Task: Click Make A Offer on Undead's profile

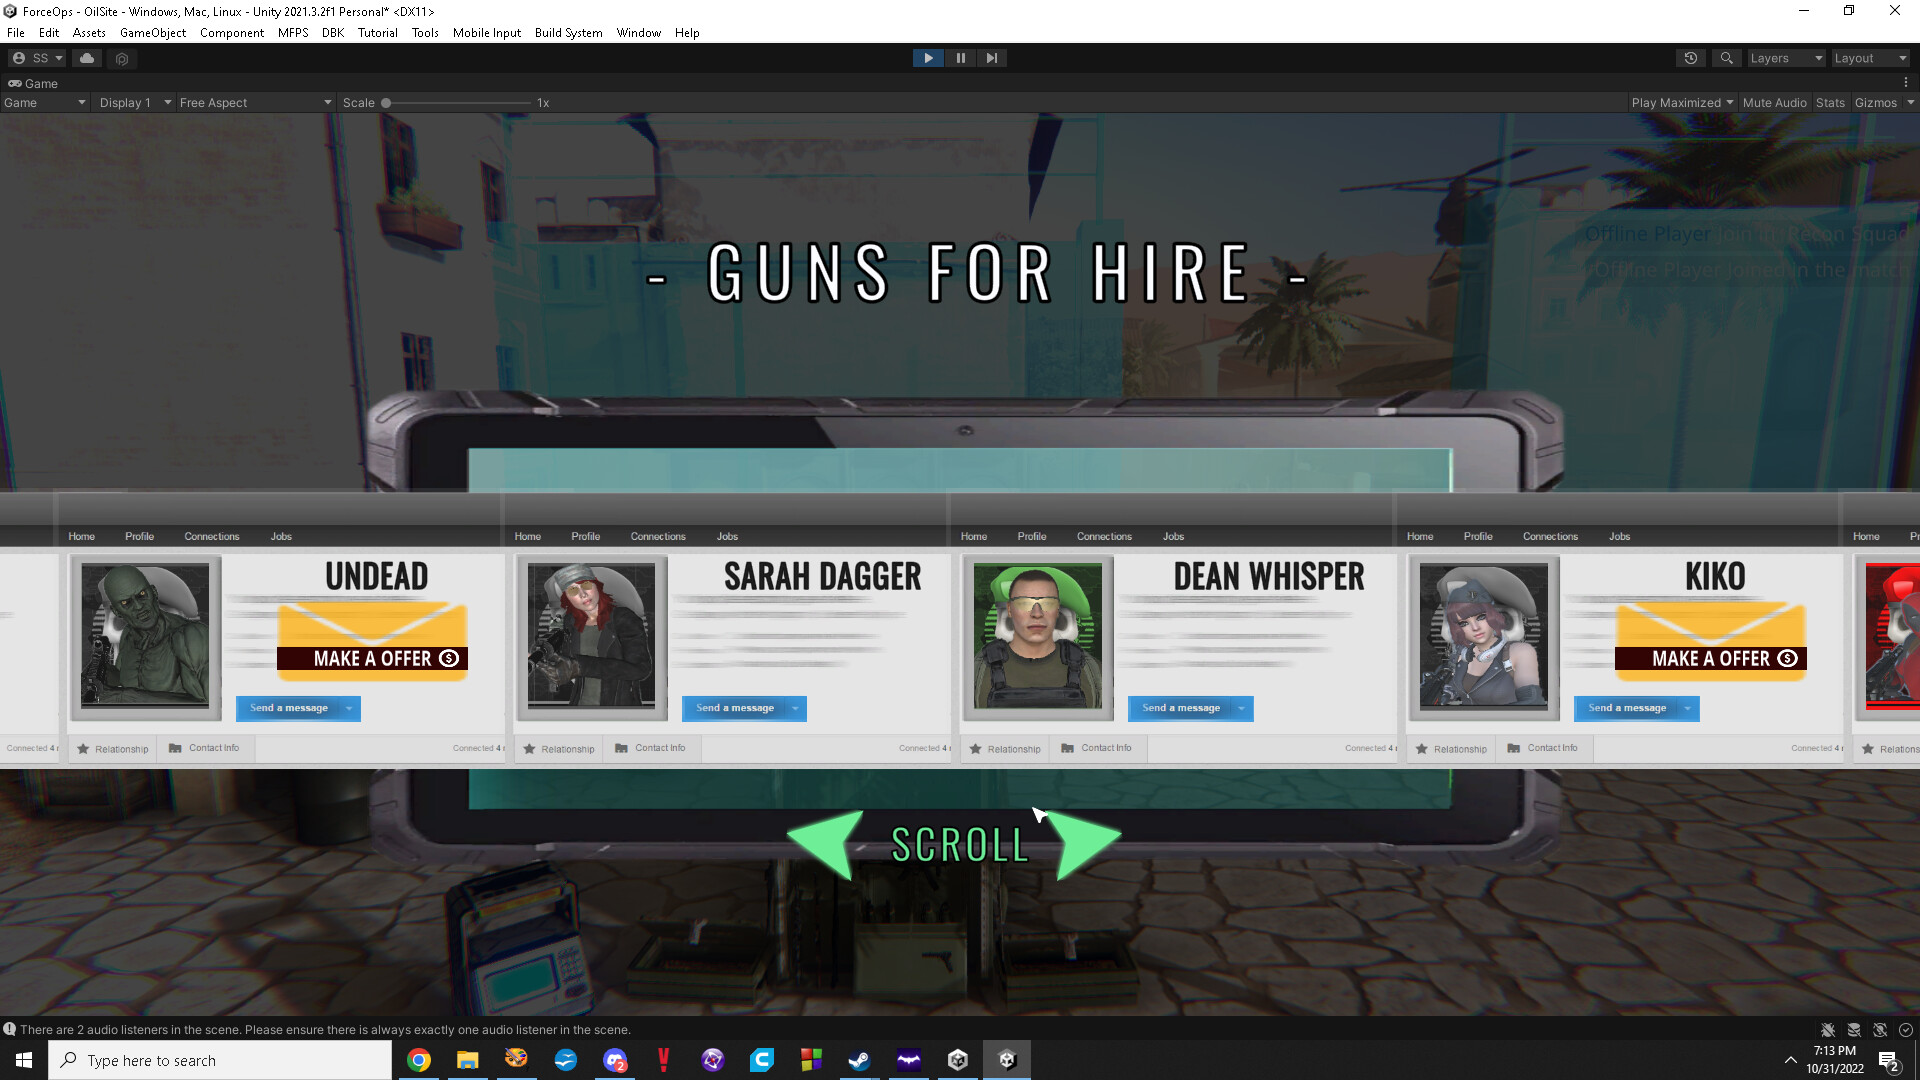Action: [x=371, y=658]
